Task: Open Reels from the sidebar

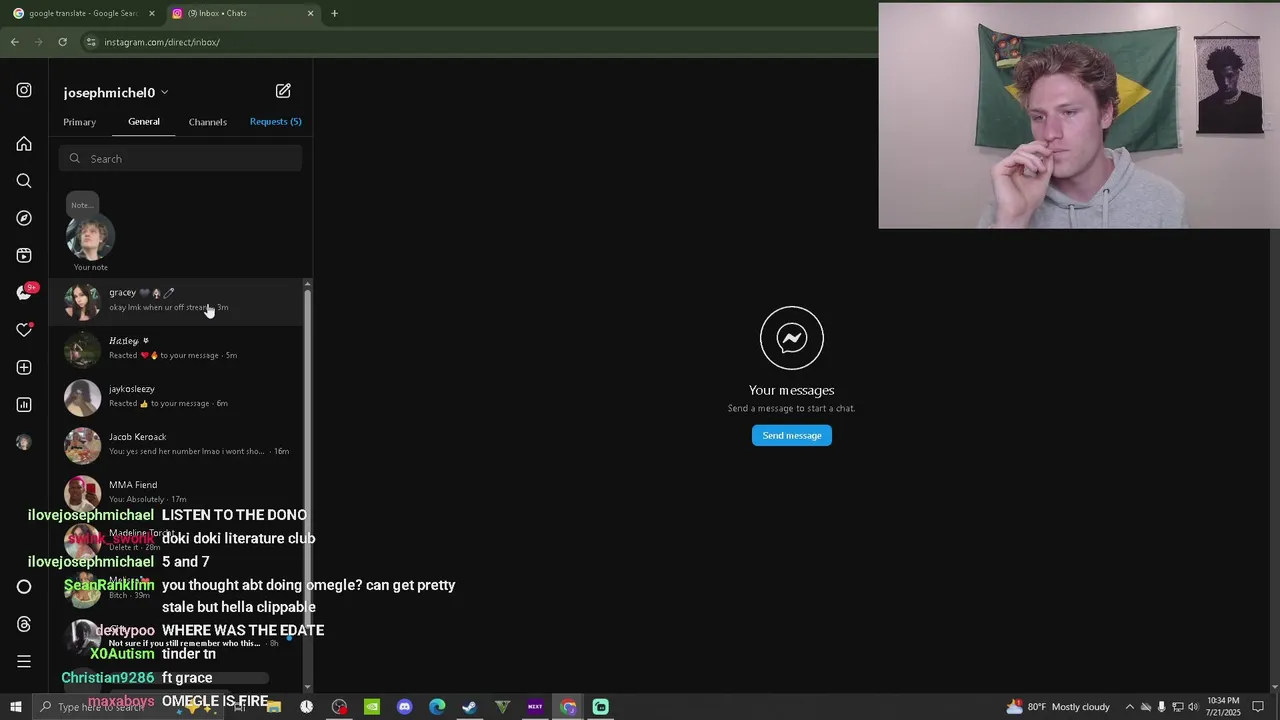Action: [x=24, y=255]
